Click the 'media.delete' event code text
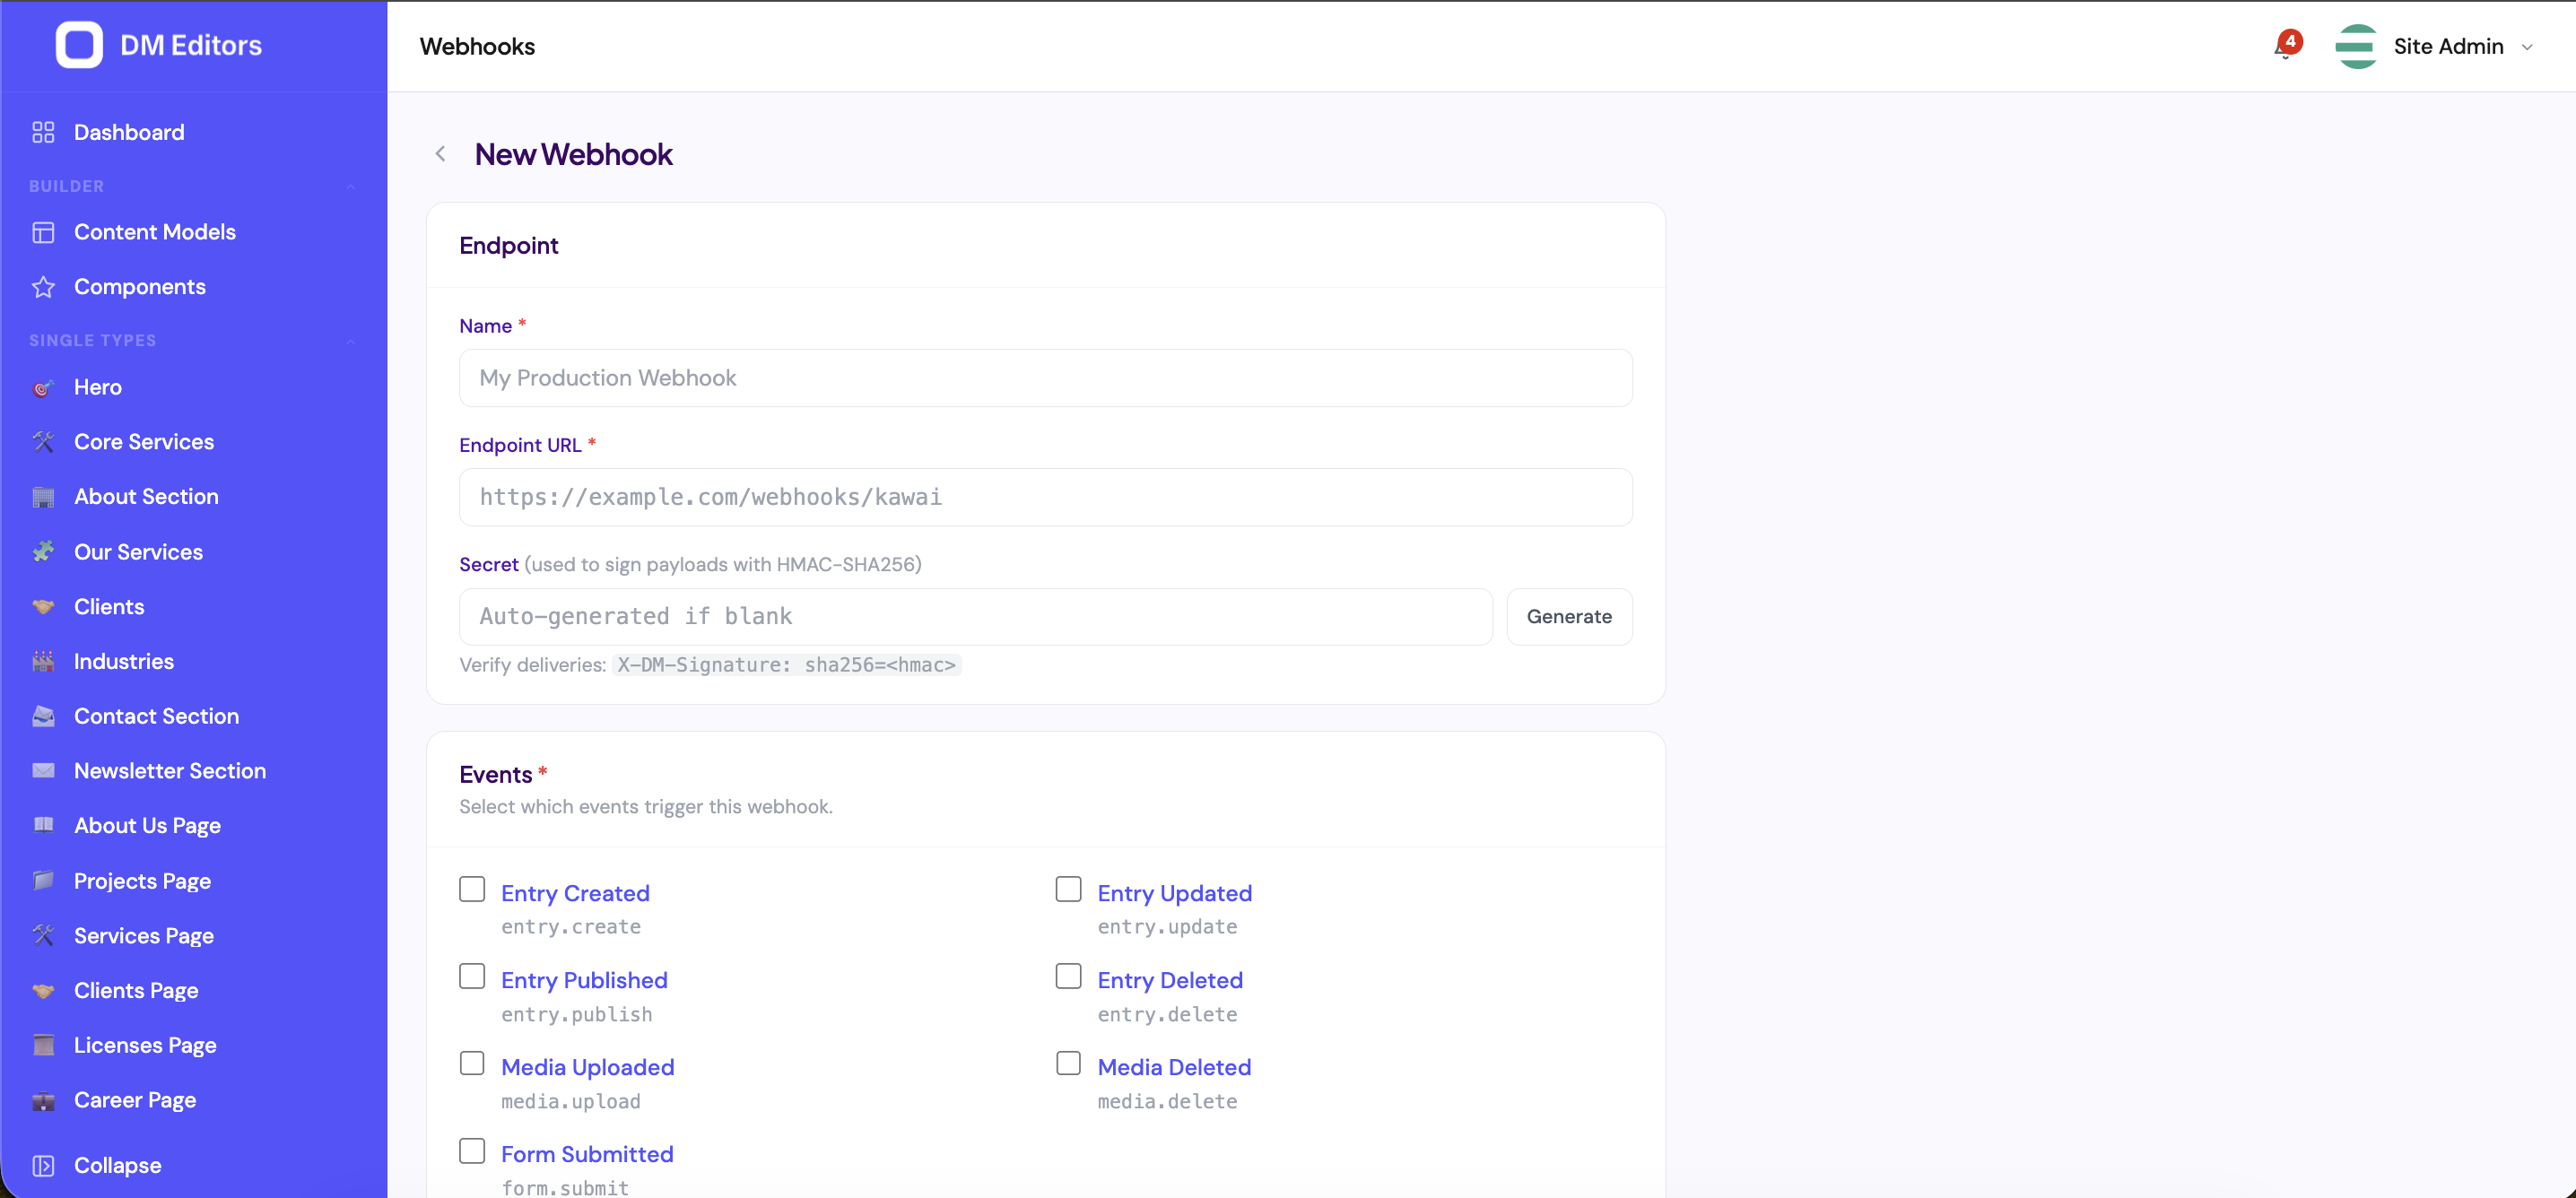Viewport: 2576px width, 1198px height. [1167, 1101]
